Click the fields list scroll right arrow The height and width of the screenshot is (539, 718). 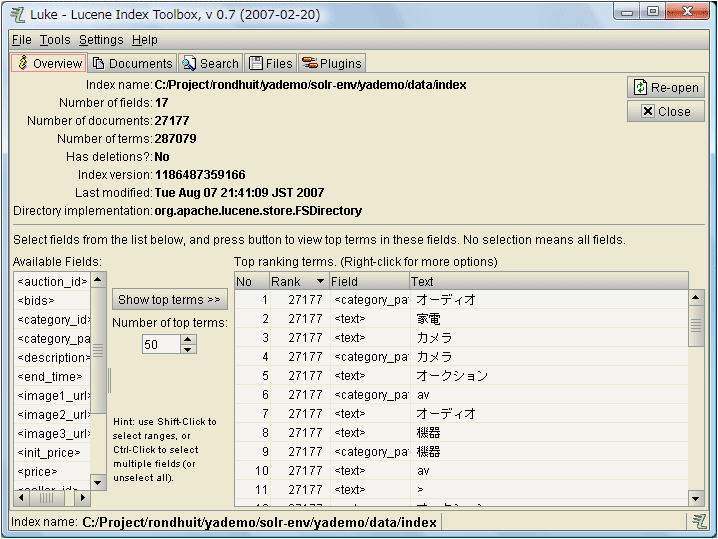82,497
